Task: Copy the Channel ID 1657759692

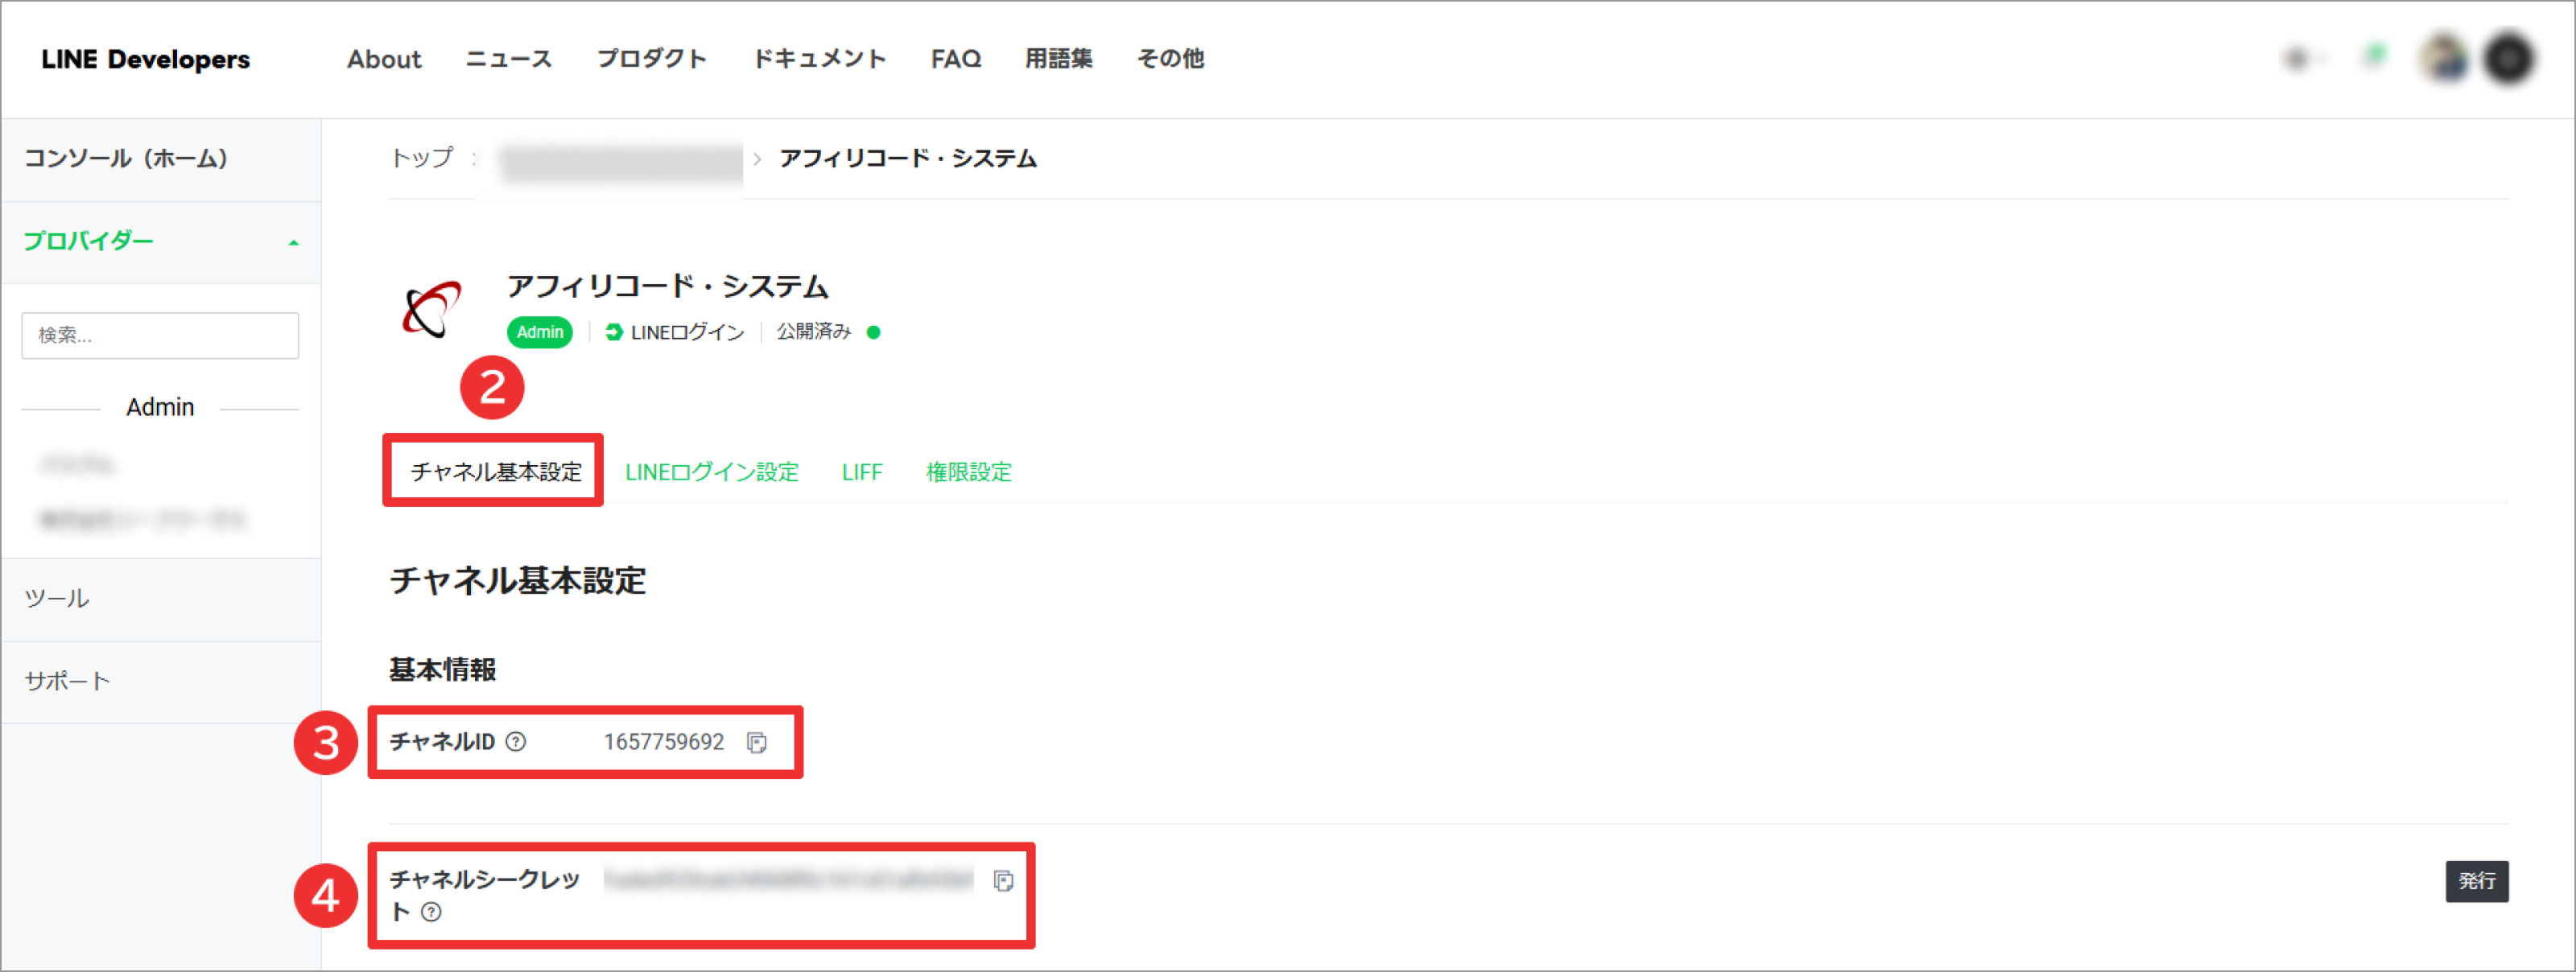Action: tap(757, 742)
